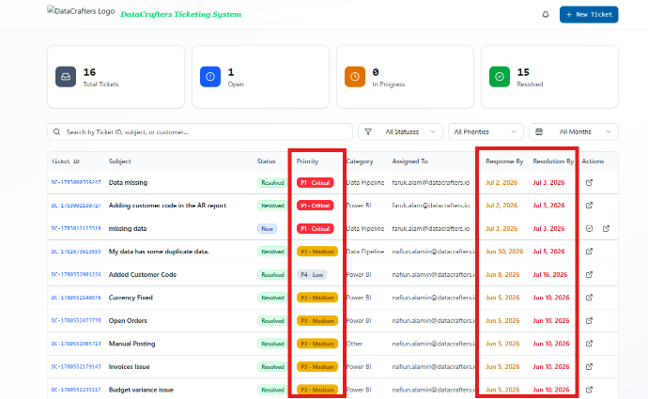Click the assignee email on the Data missing row
Screen dimensions: 648x399
point(431,182)
